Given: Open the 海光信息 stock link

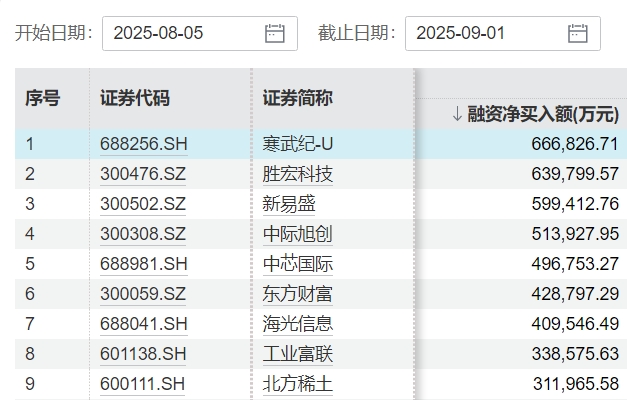Looking at the screenshot, I should (x=297, y=324).
